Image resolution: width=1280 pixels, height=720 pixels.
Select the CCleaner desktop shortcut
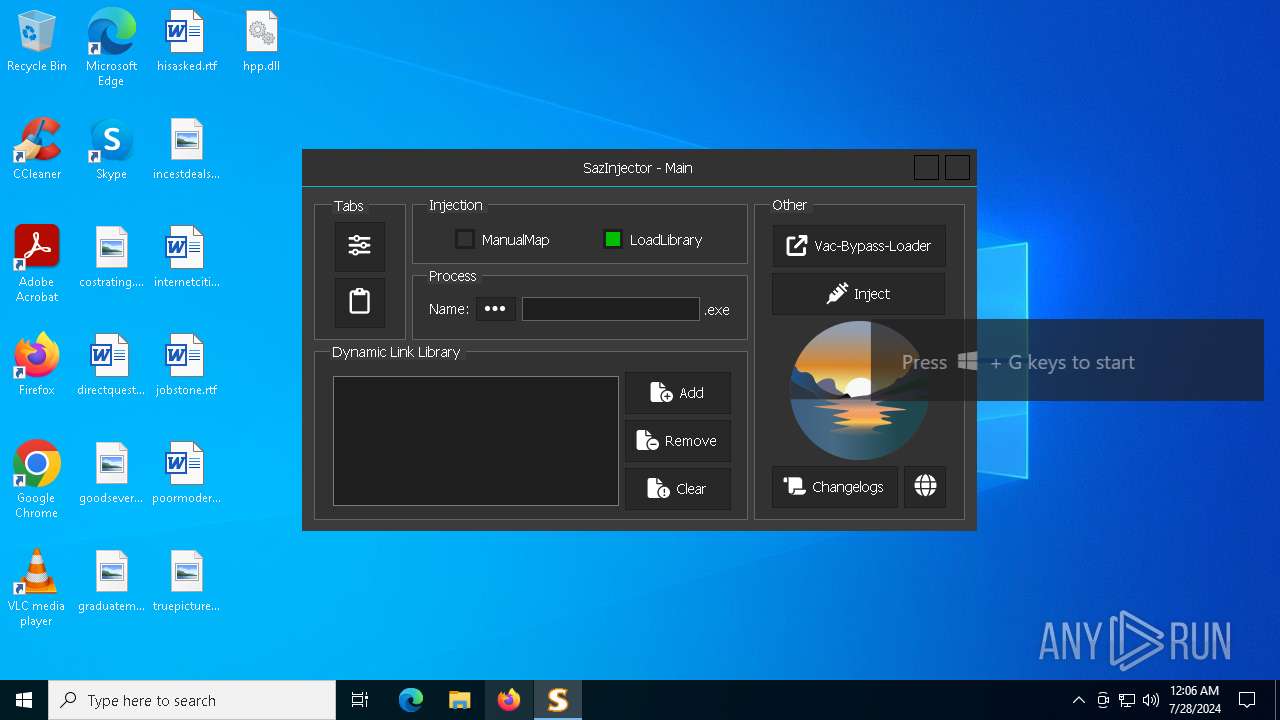[x=37, y=150]
